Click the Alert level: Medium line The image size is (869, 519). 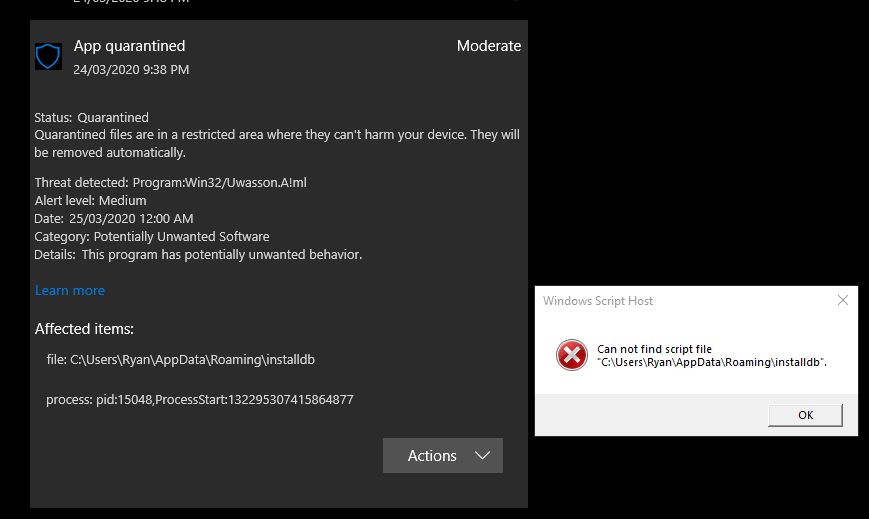(90, 201)
